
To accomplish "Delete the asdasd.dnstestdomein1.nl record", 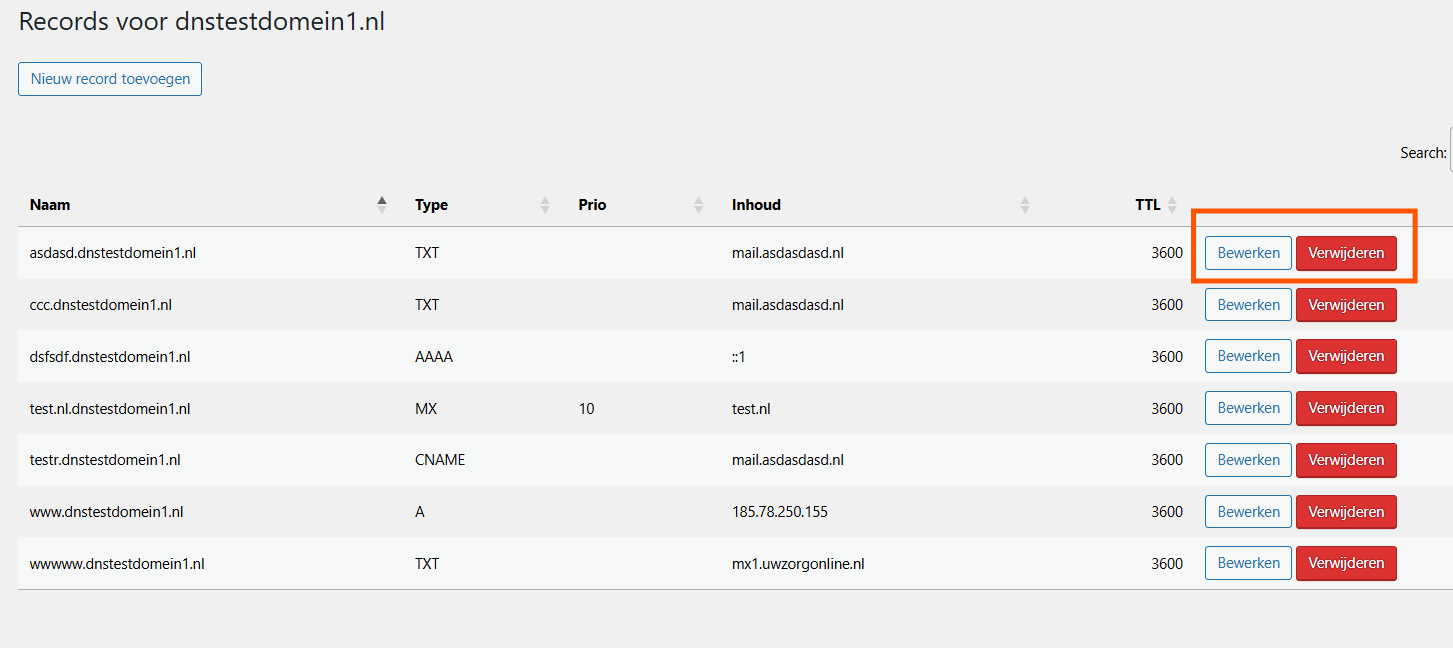I will 1346,253.
